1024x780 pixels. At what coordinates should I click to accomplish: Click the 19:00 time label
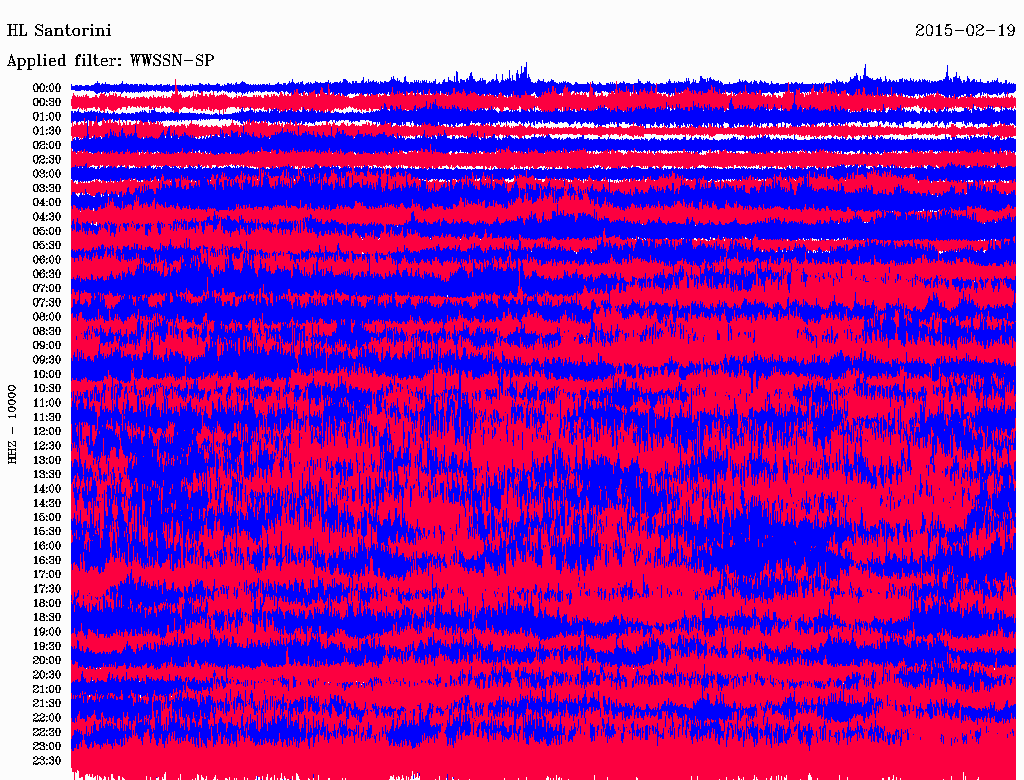coord(46,632)
